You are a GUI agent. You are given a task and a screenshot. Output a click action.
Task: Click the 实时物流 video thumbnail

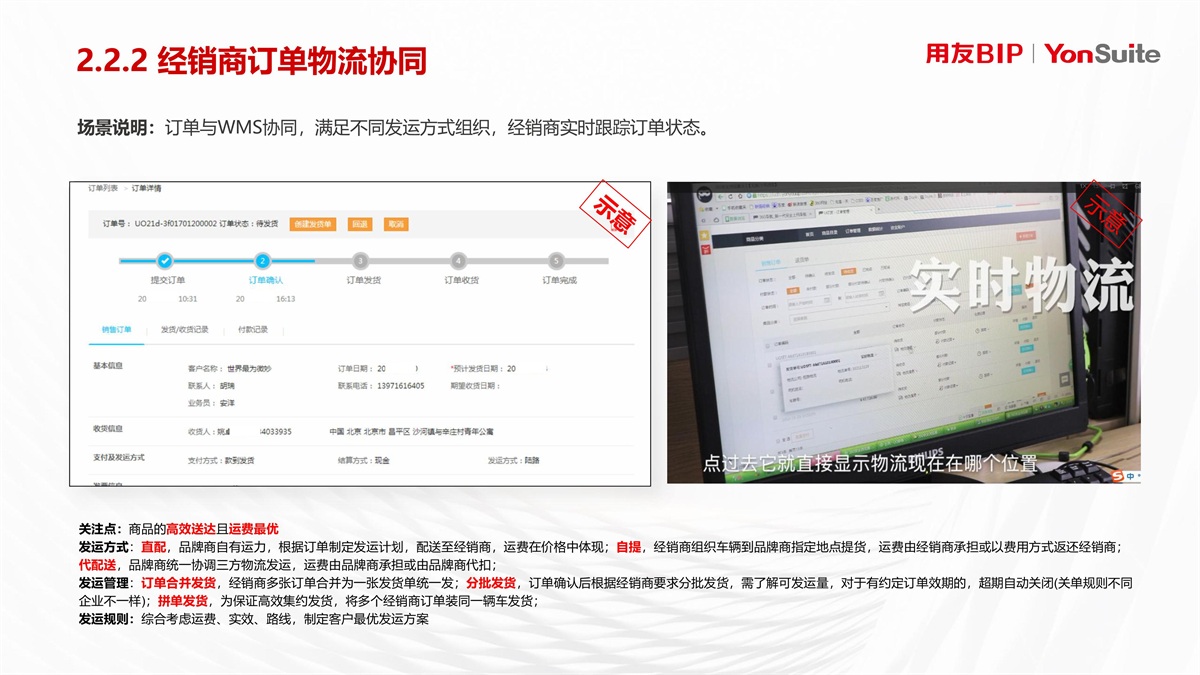point(903,332)
